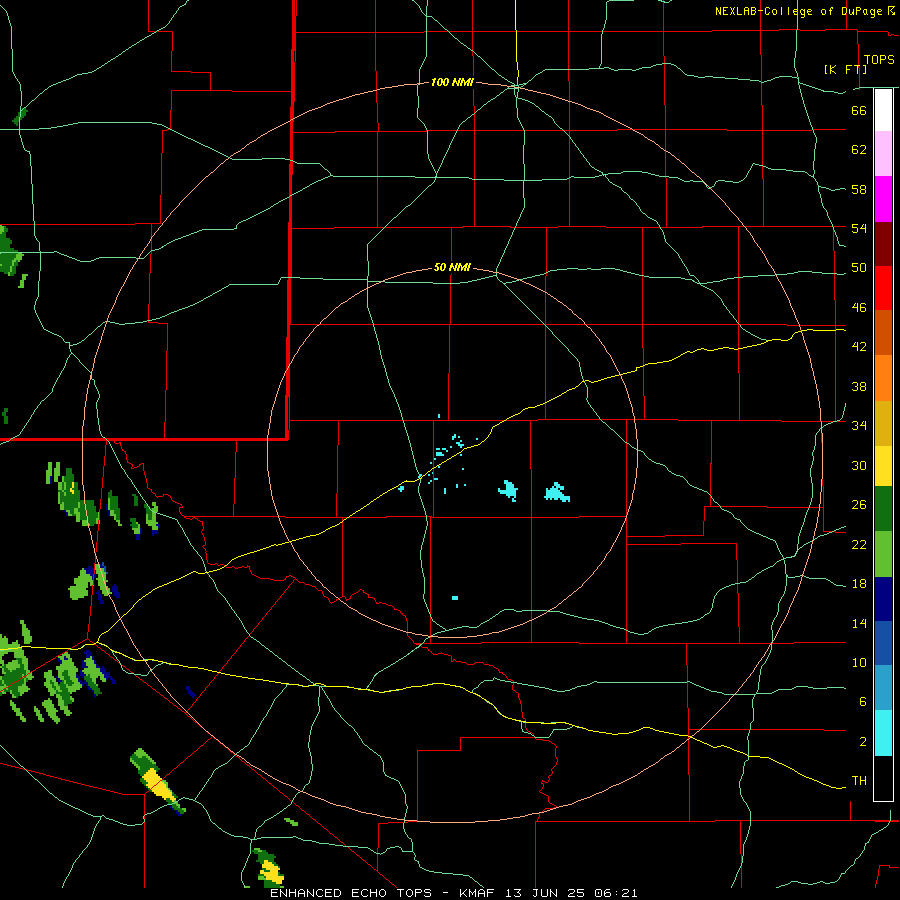Pick the cyan legend swatch
Viewport: 900px width, 900px height.
pos(883,733)
